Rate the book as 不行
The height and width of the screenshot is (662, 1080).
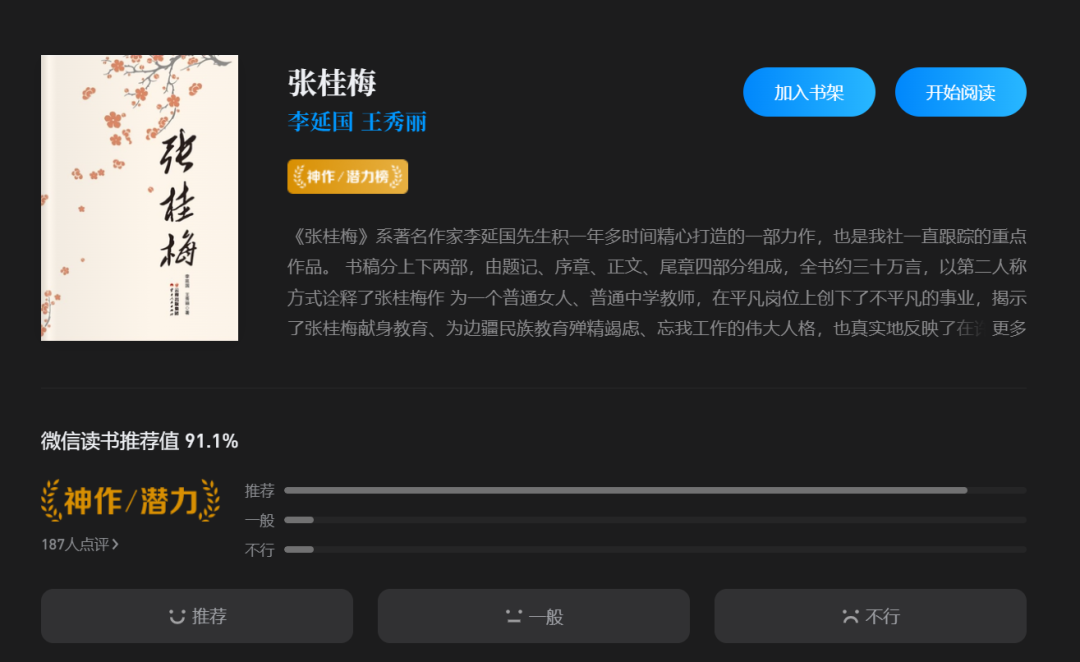point(871,616)
